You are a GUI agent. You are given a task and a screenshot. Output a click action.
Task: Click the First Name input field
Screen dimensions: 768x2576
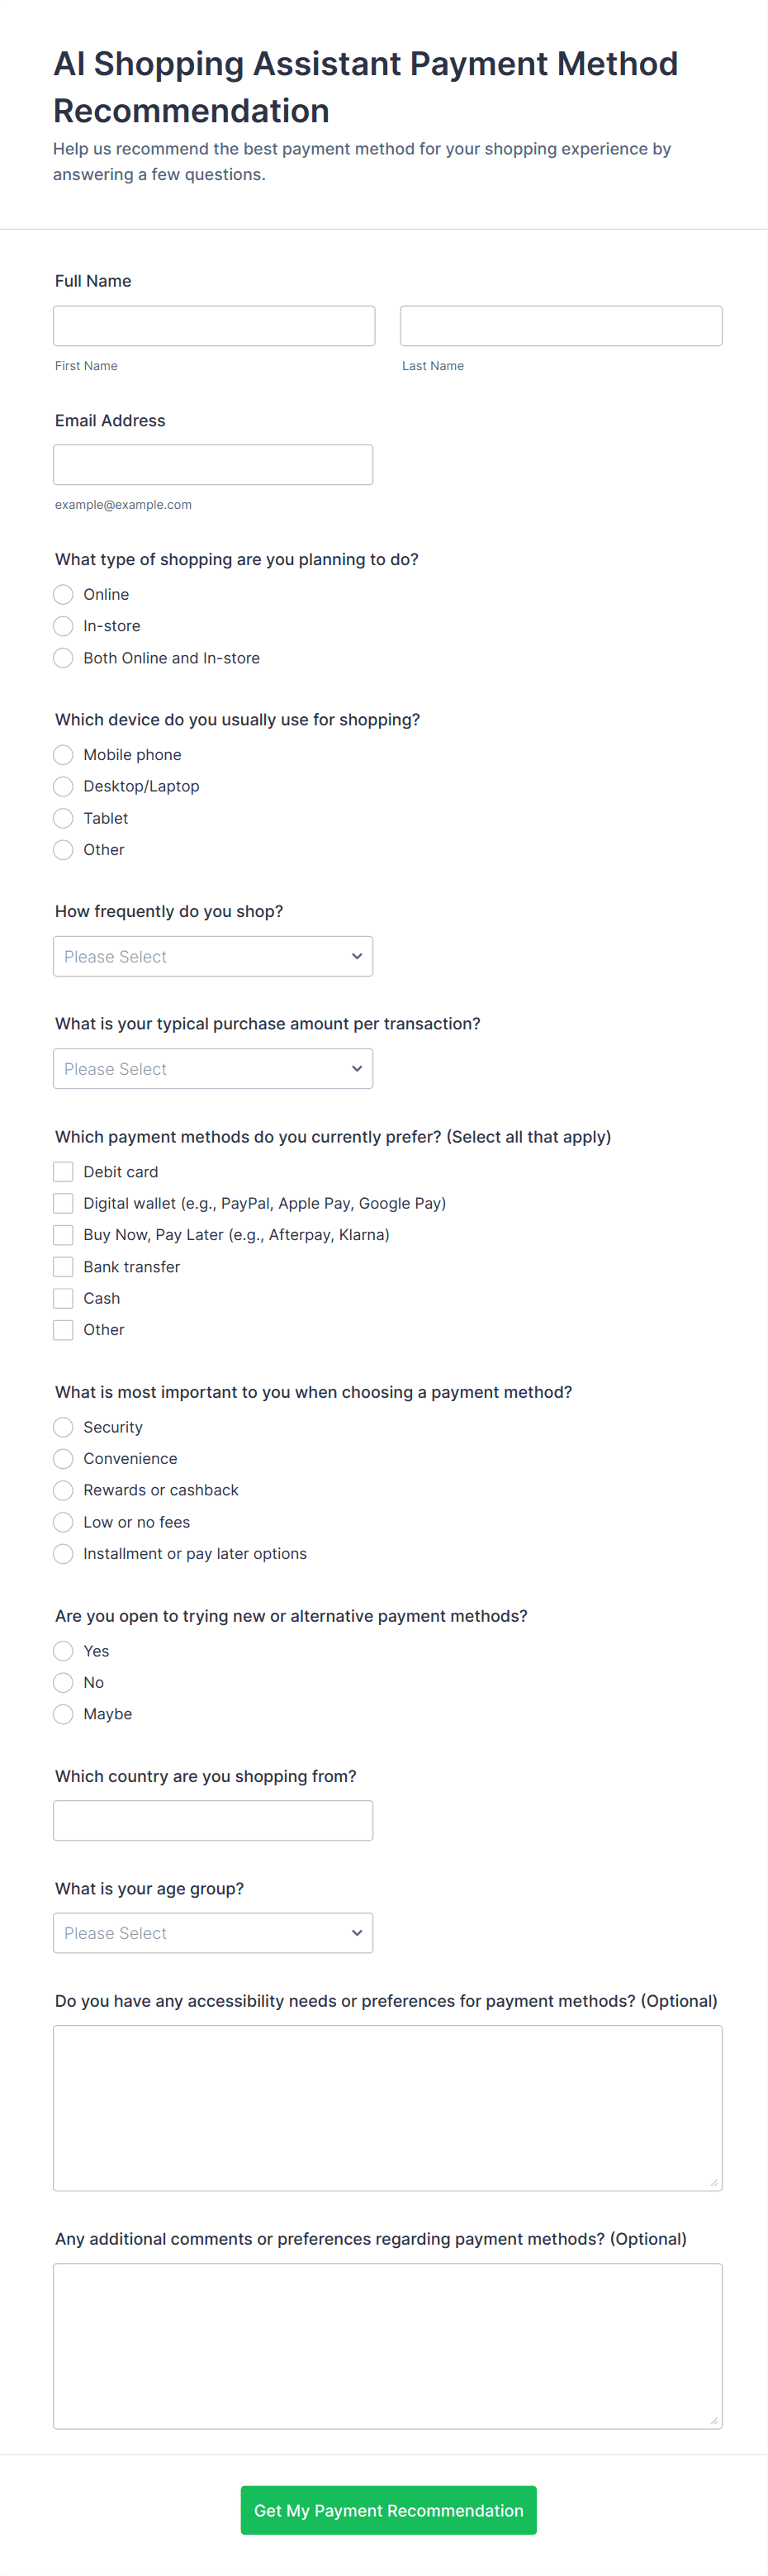click(x=214, y=326)
